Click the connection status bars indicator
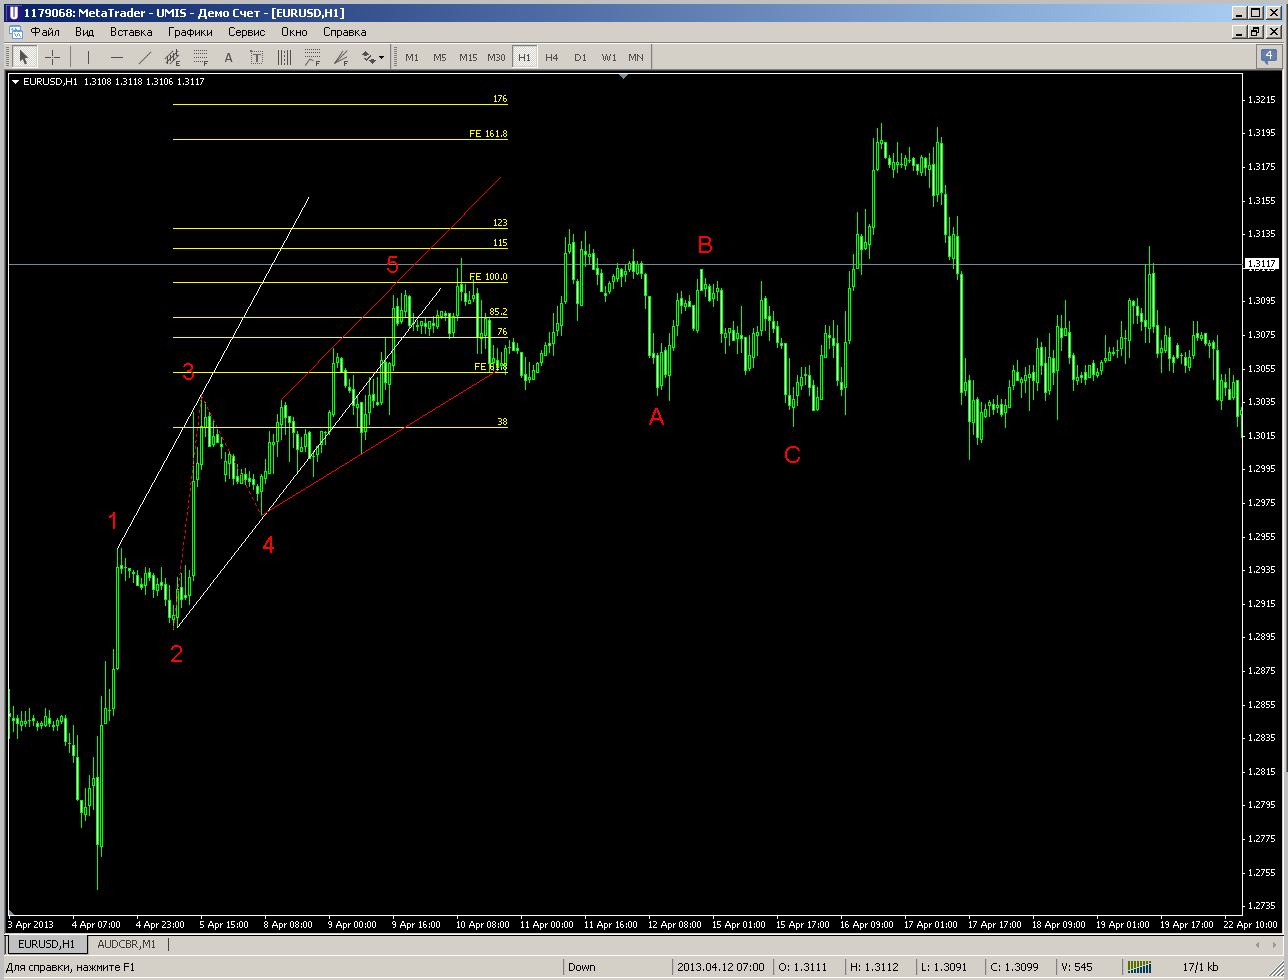The image size is (1288, 980). coord(1139,967)
